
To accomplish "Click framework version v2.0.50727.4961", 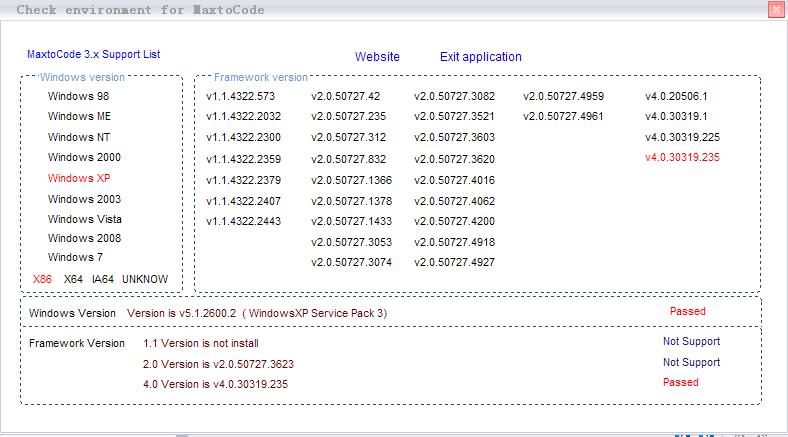I will [x=563, y=117].
